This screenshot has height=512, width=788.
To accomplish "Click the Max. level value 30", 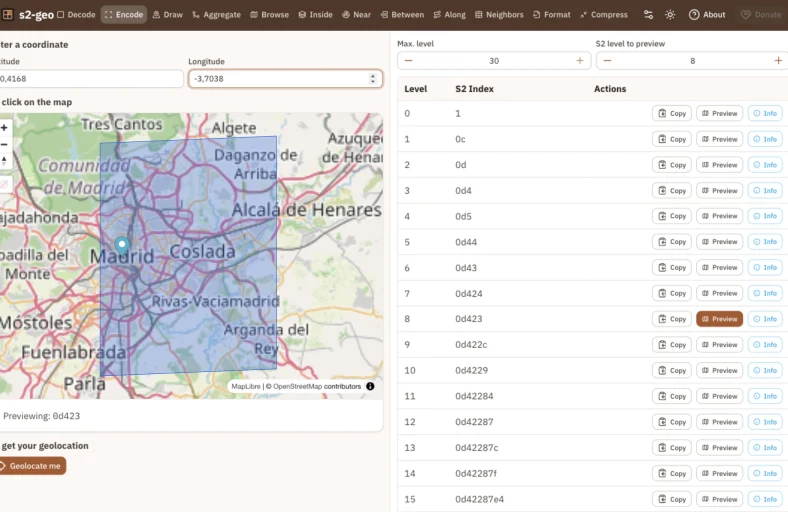I will 494,61.
